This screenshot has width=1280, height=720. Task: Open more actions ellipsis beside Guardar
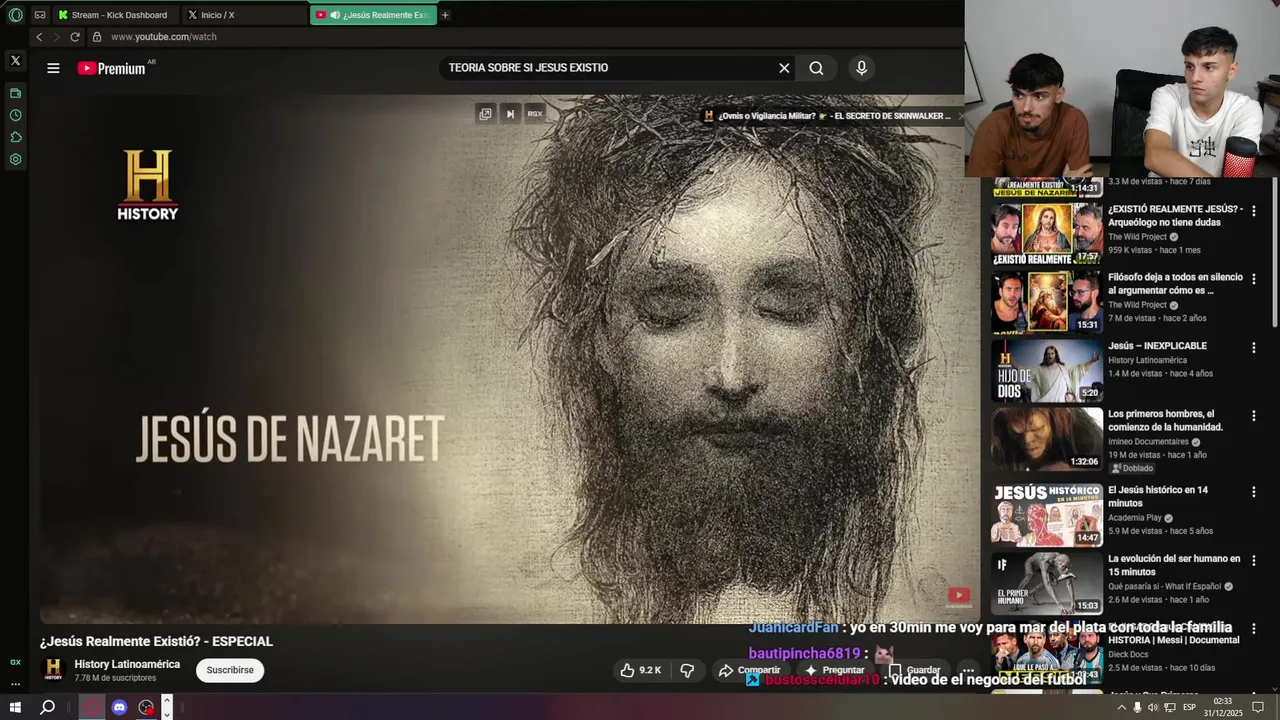click(967, 670)
